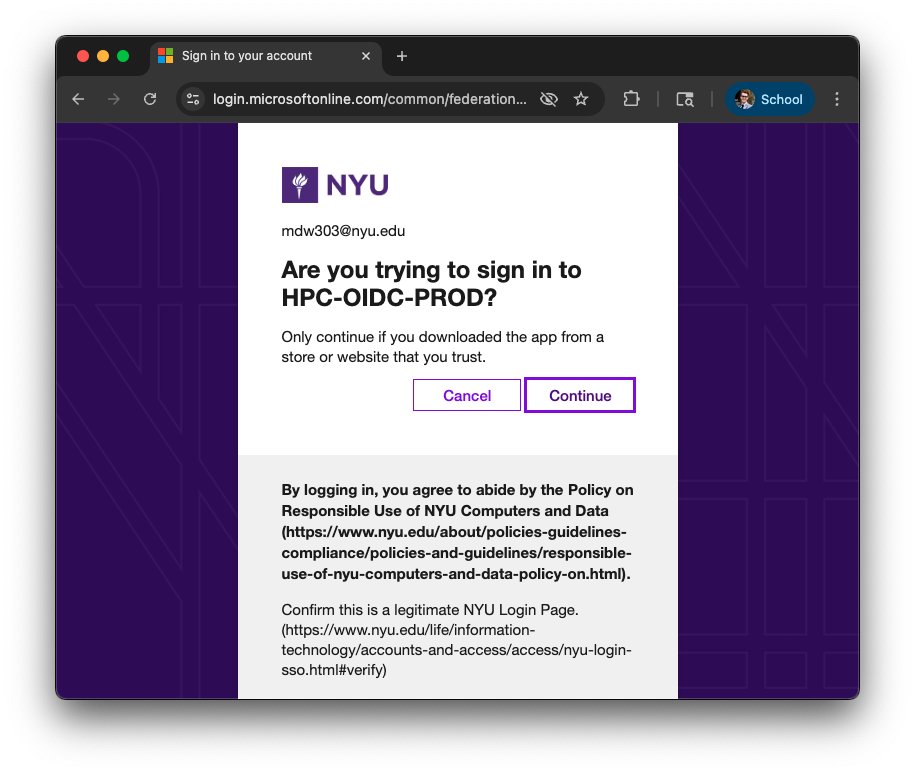Click the back navigation arrow
This screenshot has height=772, width=915.
click(78, 99)
